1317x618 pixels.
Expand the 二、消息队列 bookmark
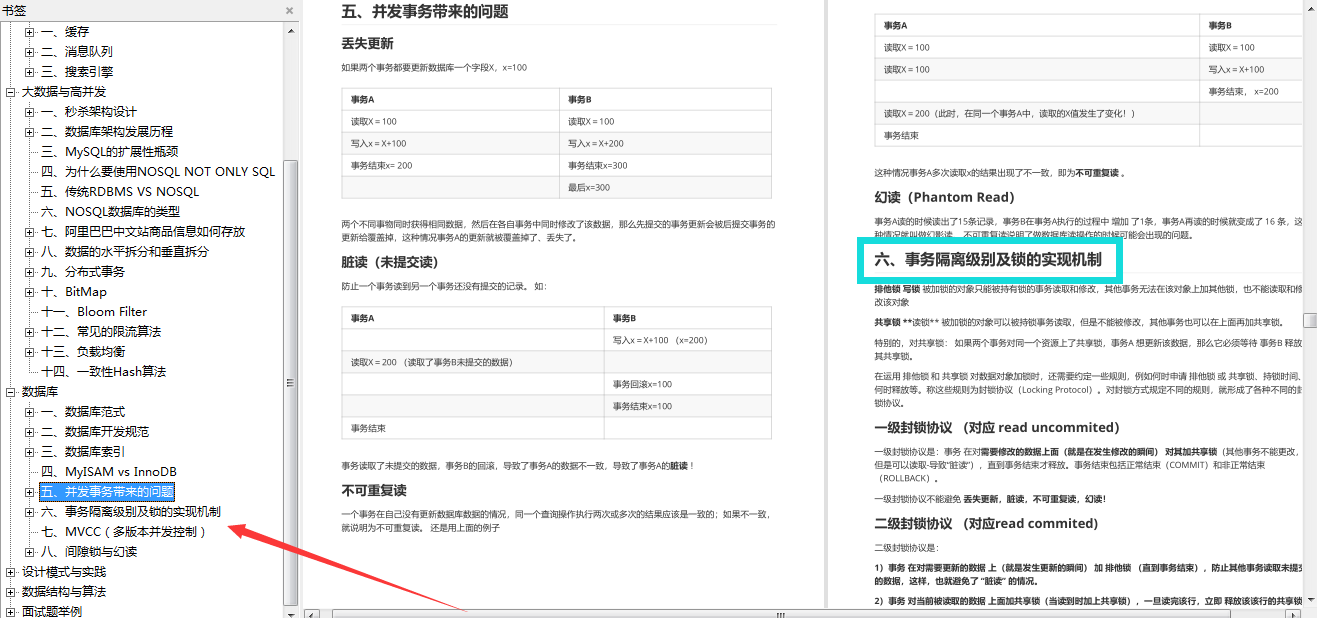[x=30, y=52]
